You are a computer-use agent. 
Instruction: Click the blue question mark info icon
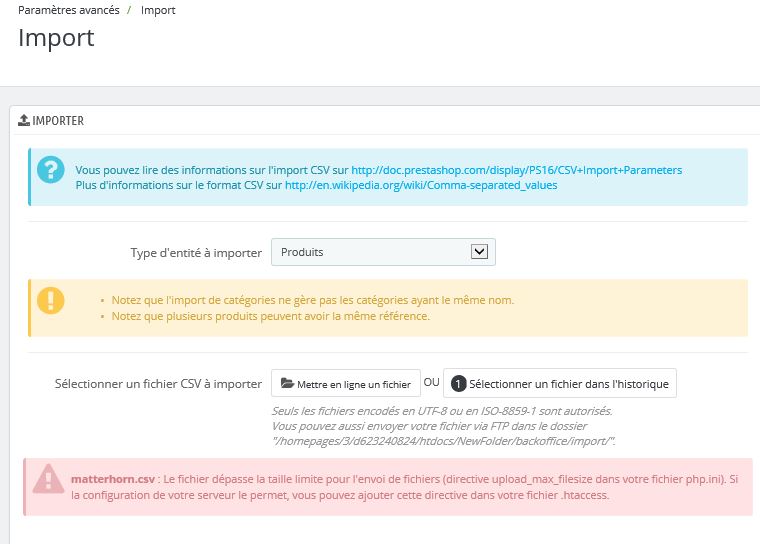tap(50, 170)
